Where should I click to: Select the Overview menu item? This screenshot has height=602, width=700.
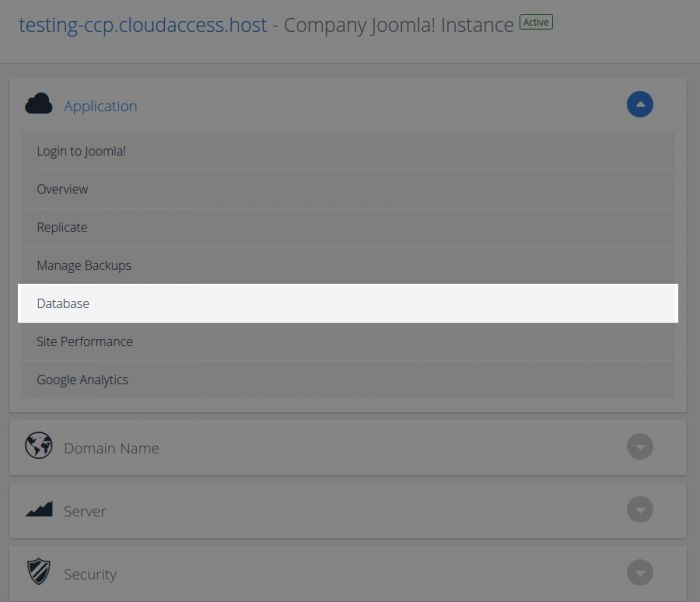point(62,189)
